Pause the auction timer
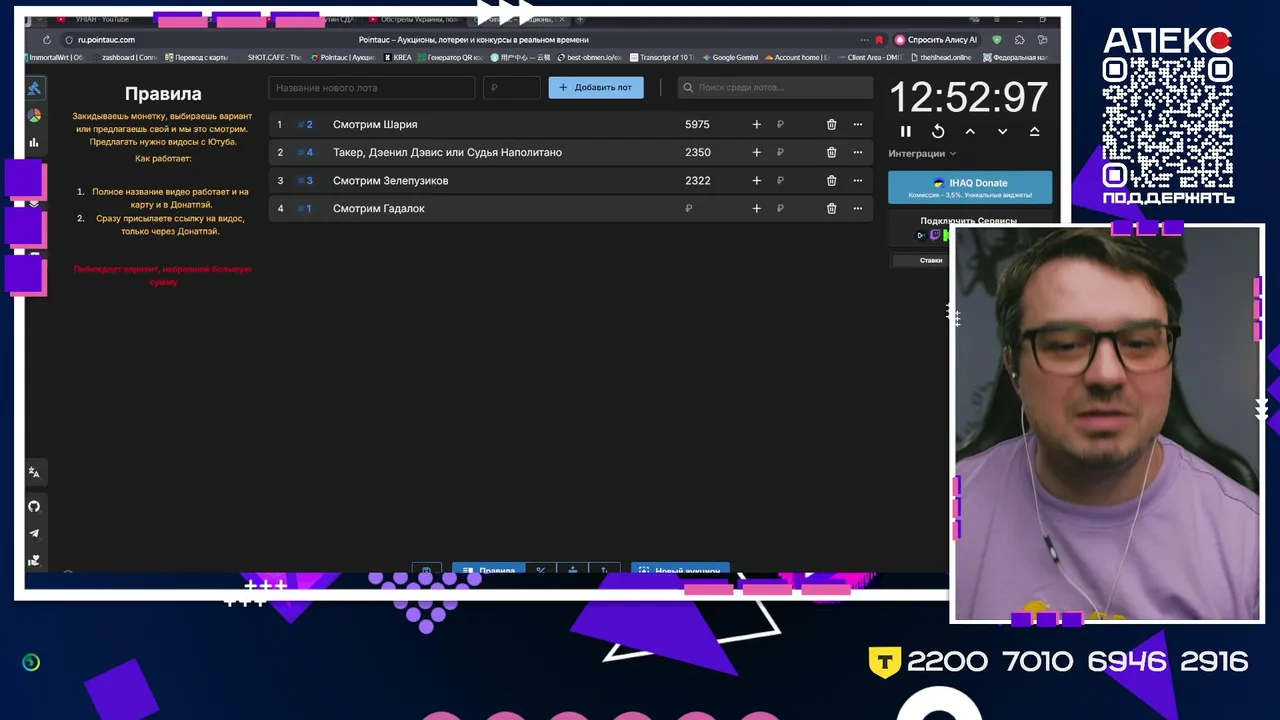 [906, 131]
